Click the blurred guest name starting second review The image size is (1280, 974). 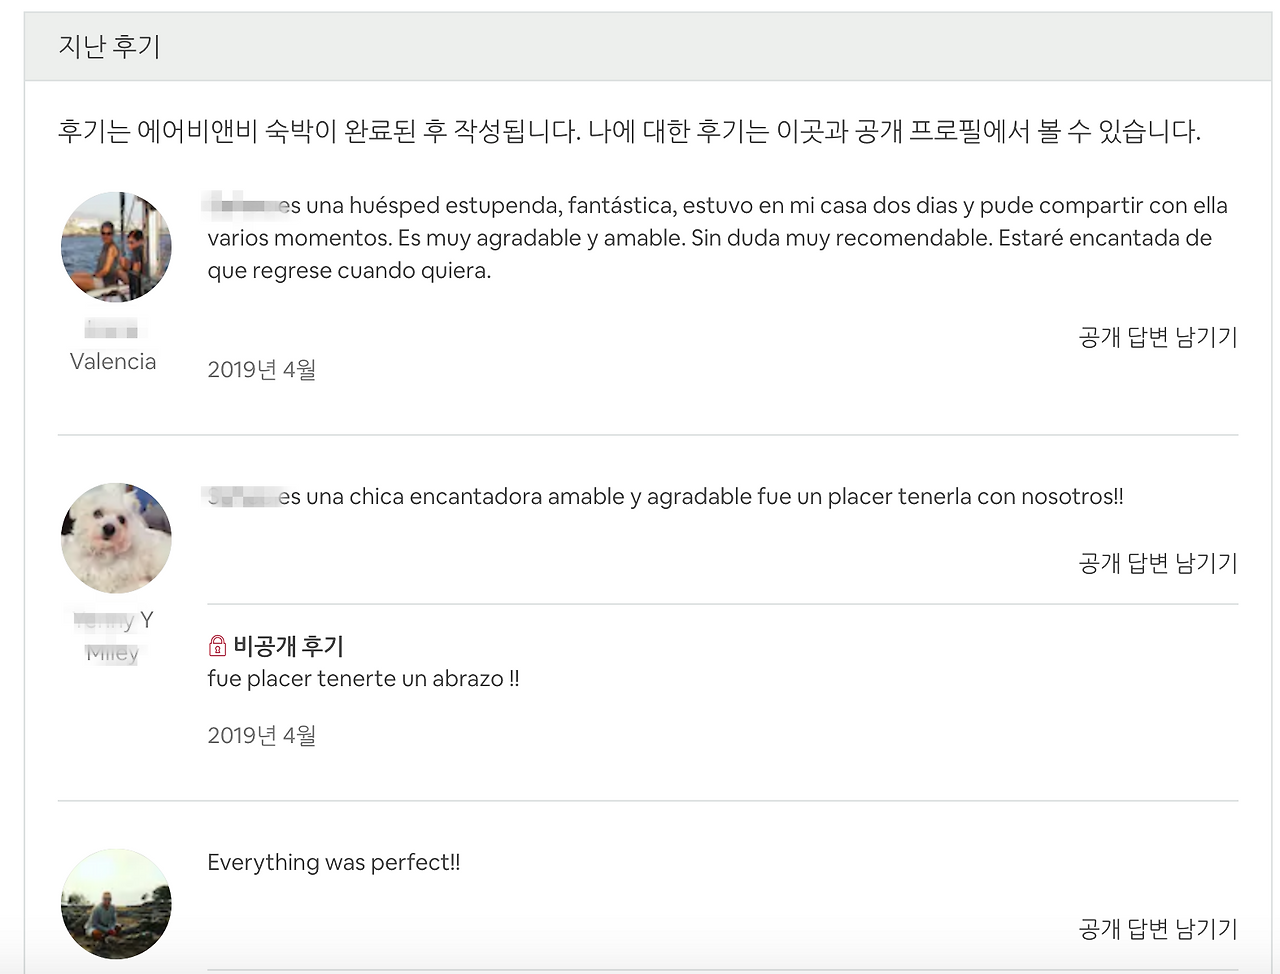pos(242,497)
